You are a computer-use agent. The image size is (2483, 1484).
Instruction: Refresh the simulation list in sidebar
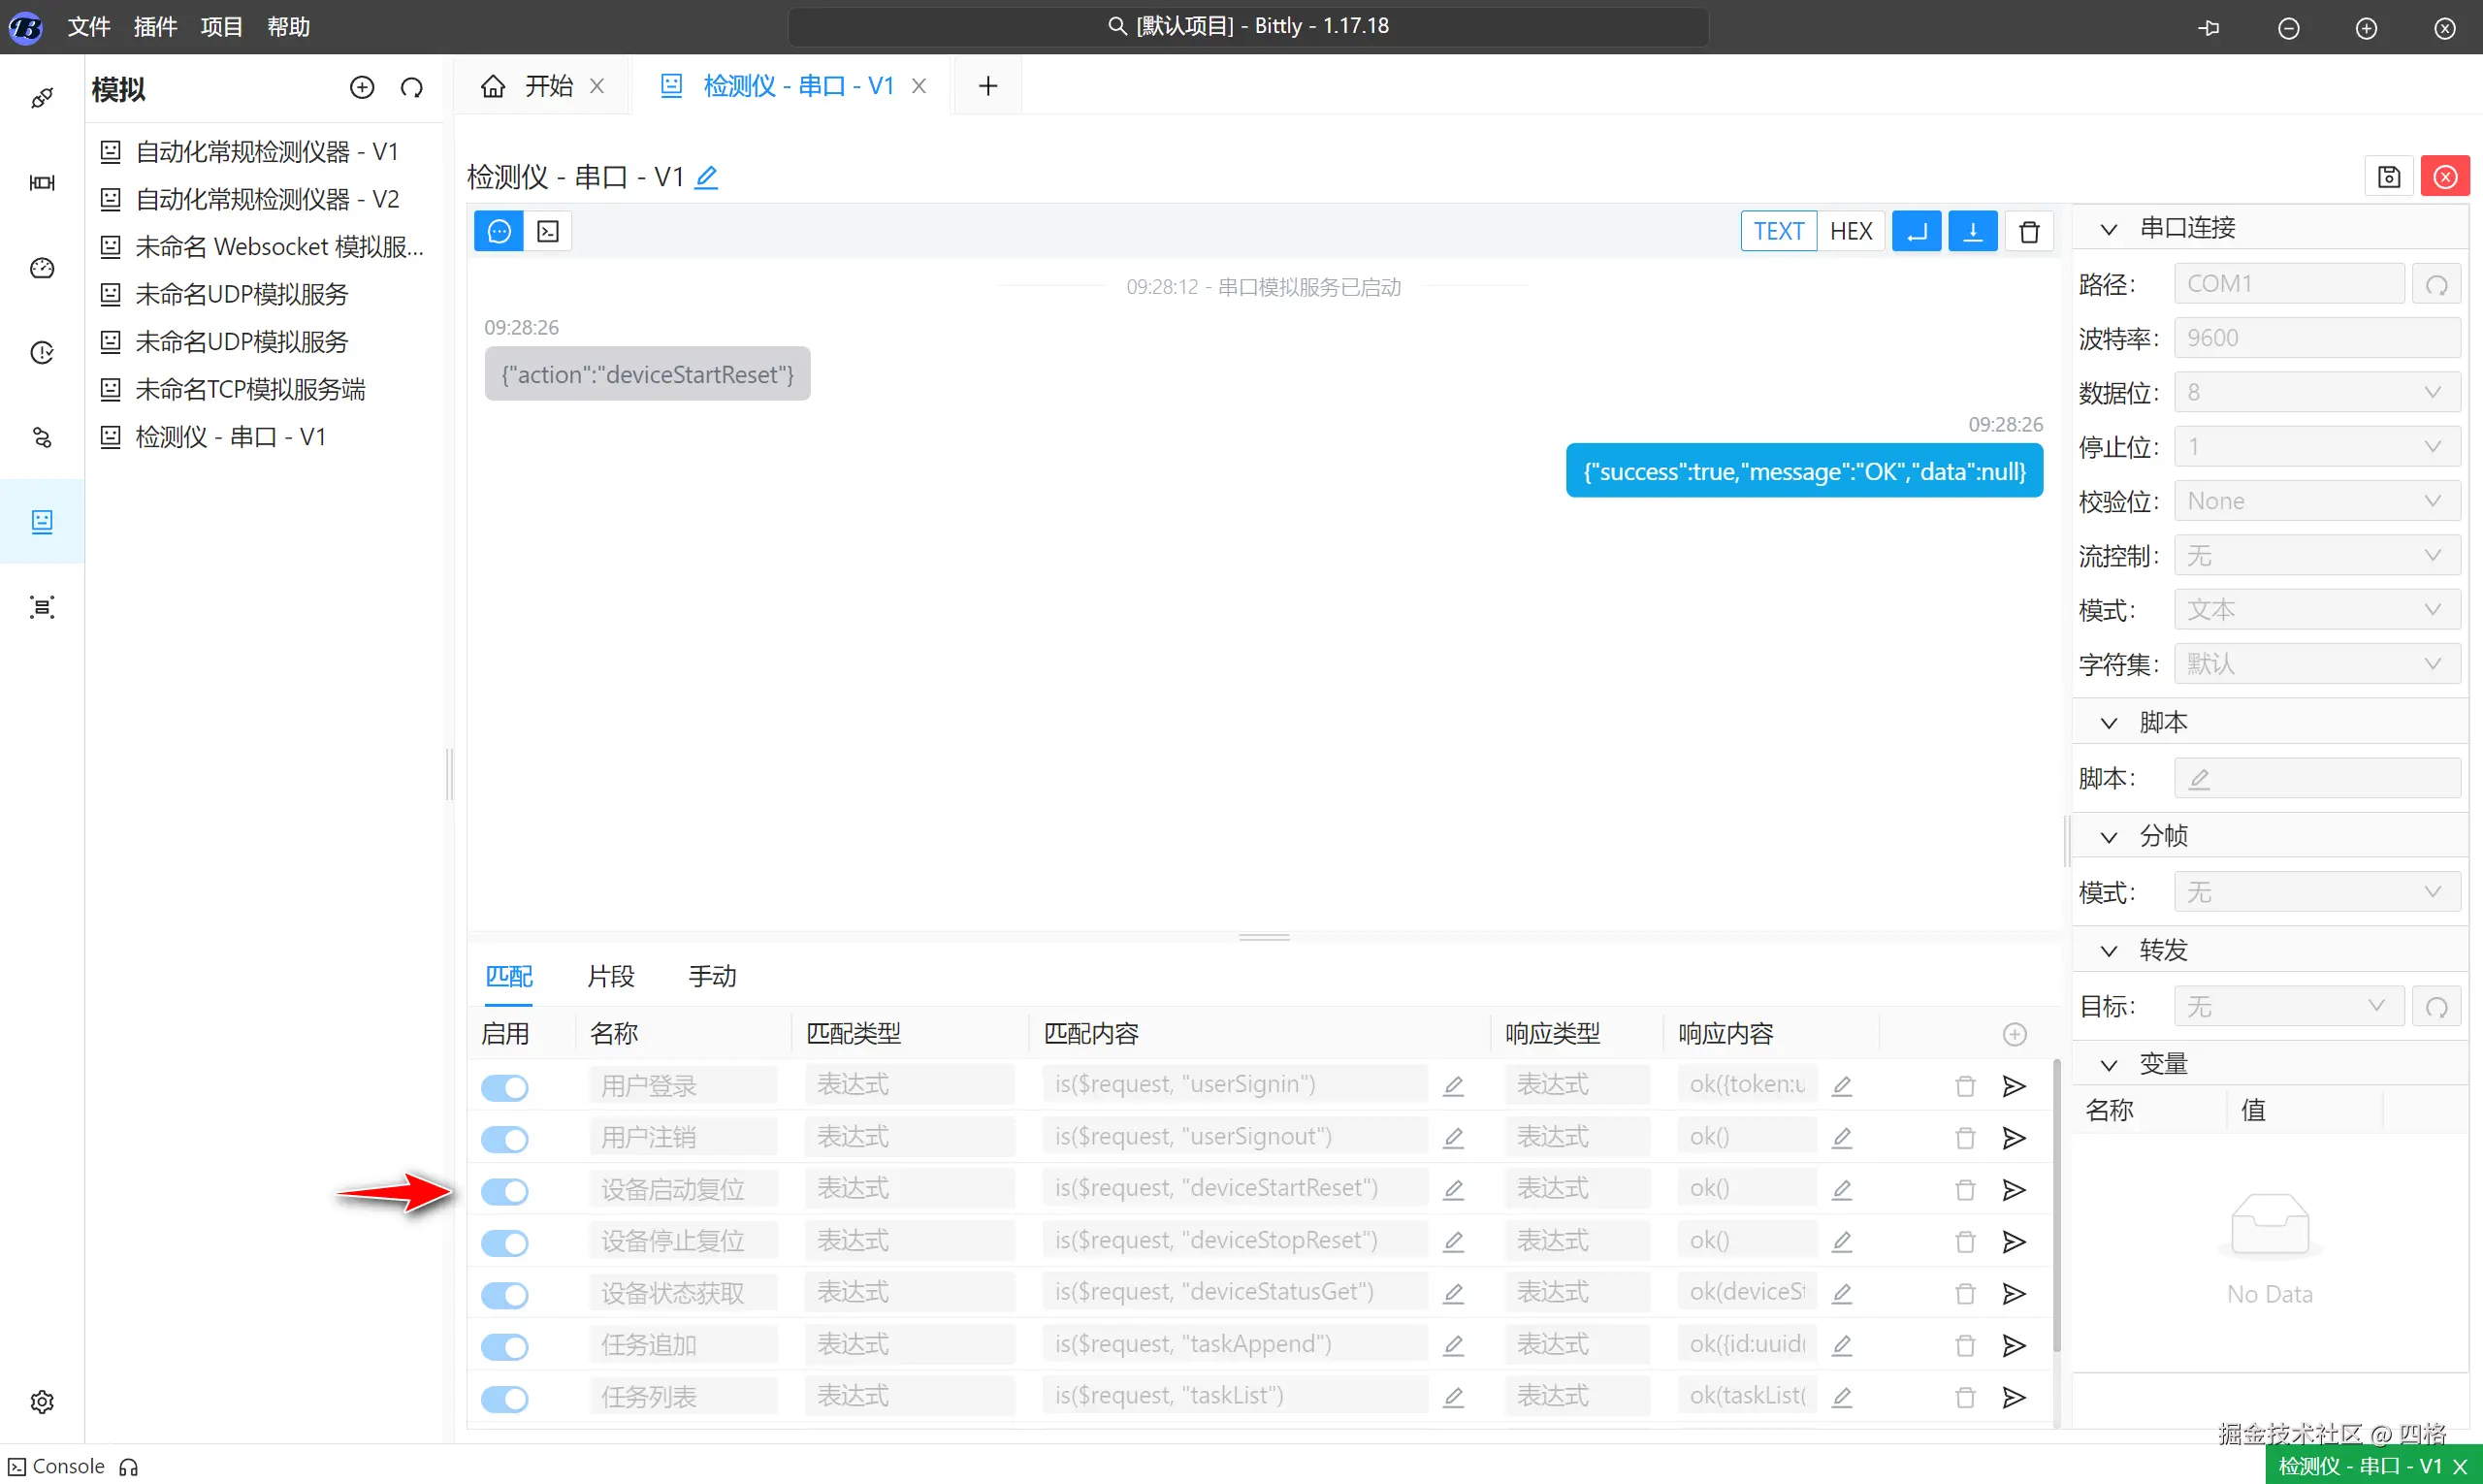(411, 88)
